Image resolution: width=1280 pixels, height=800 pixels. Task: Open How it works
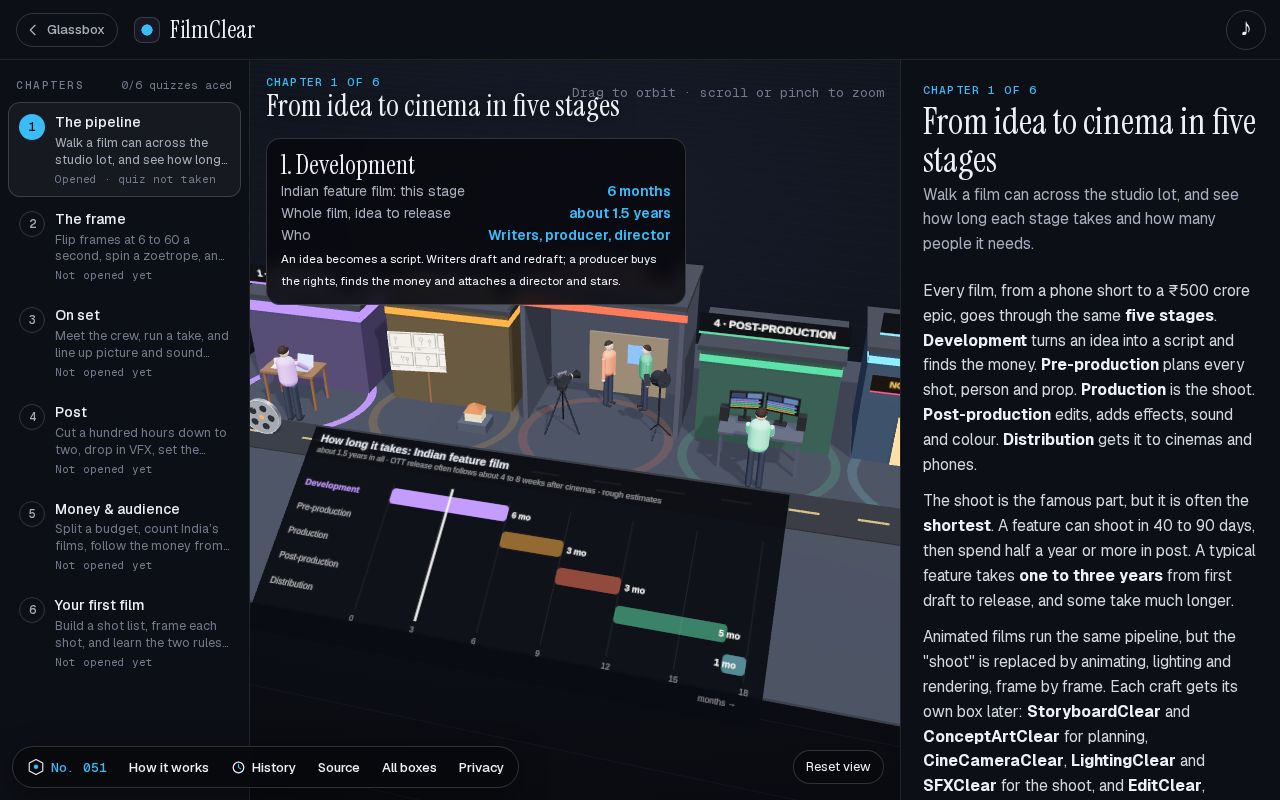[x=169, y=767]
